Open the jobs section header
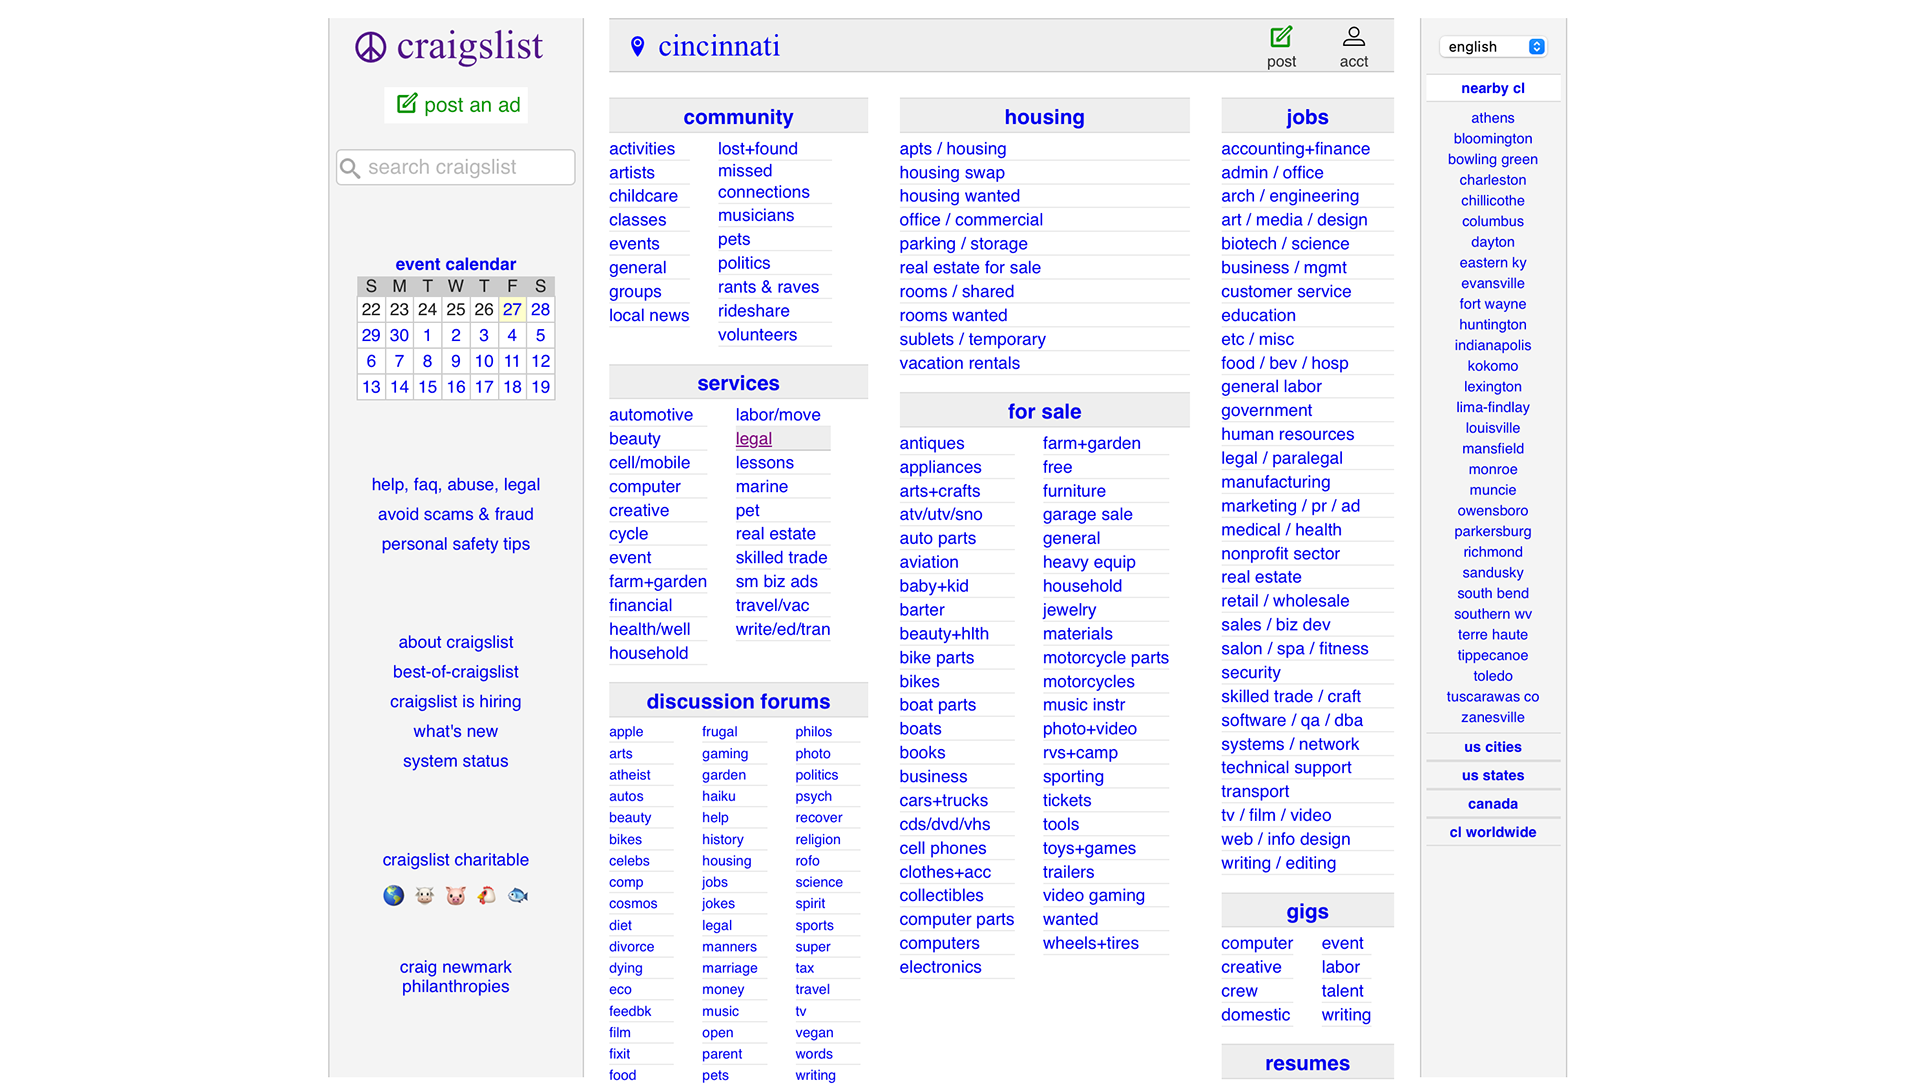The height and width of the screenshot is (1085, 1920). 1307,117
